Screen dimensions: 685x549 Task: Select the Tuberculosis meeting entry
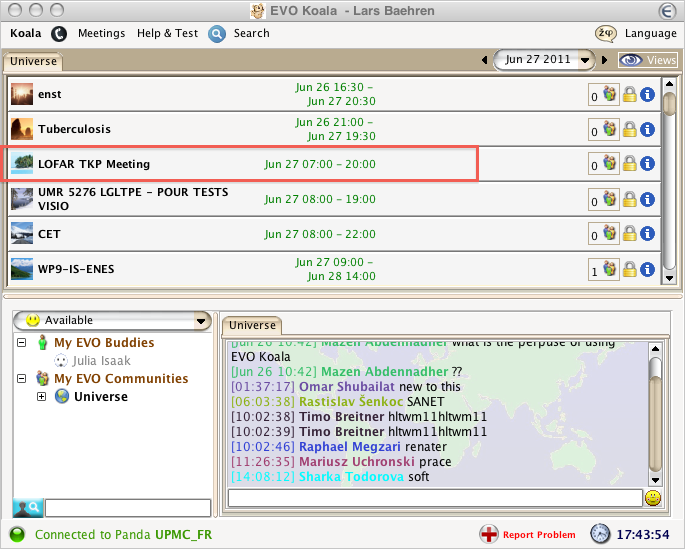334,129
